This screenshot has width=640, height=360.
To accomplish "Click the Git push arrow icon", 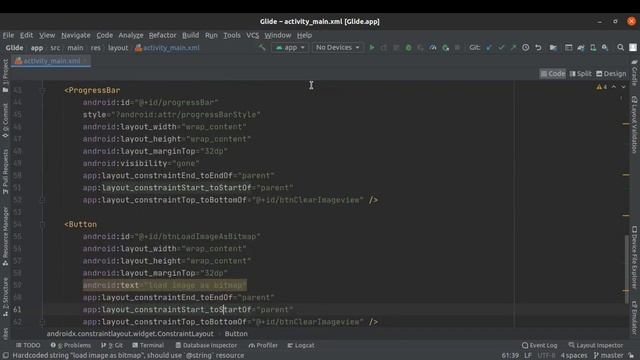I will (513, 48).
